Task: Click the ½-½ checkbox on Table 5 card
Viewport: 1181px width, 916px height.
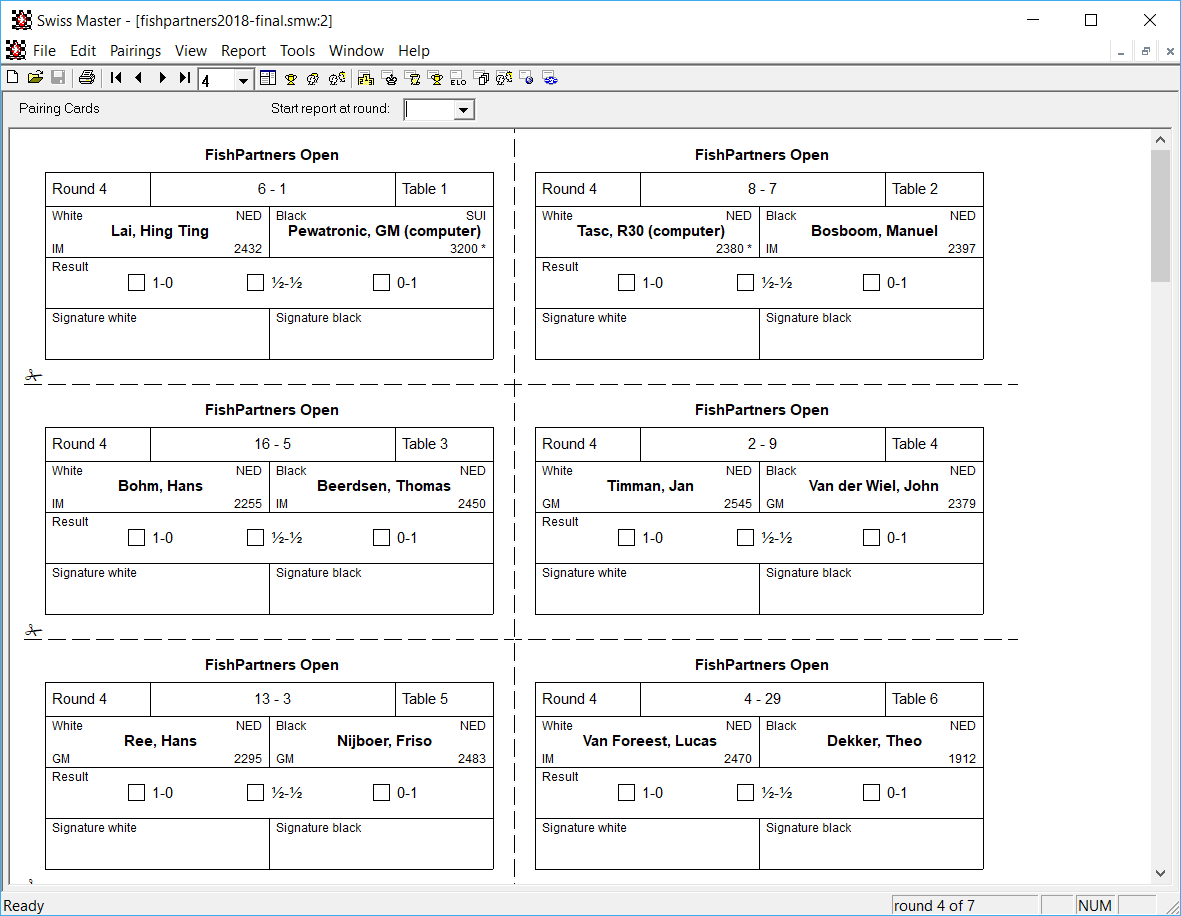Action: pos(255,792)
